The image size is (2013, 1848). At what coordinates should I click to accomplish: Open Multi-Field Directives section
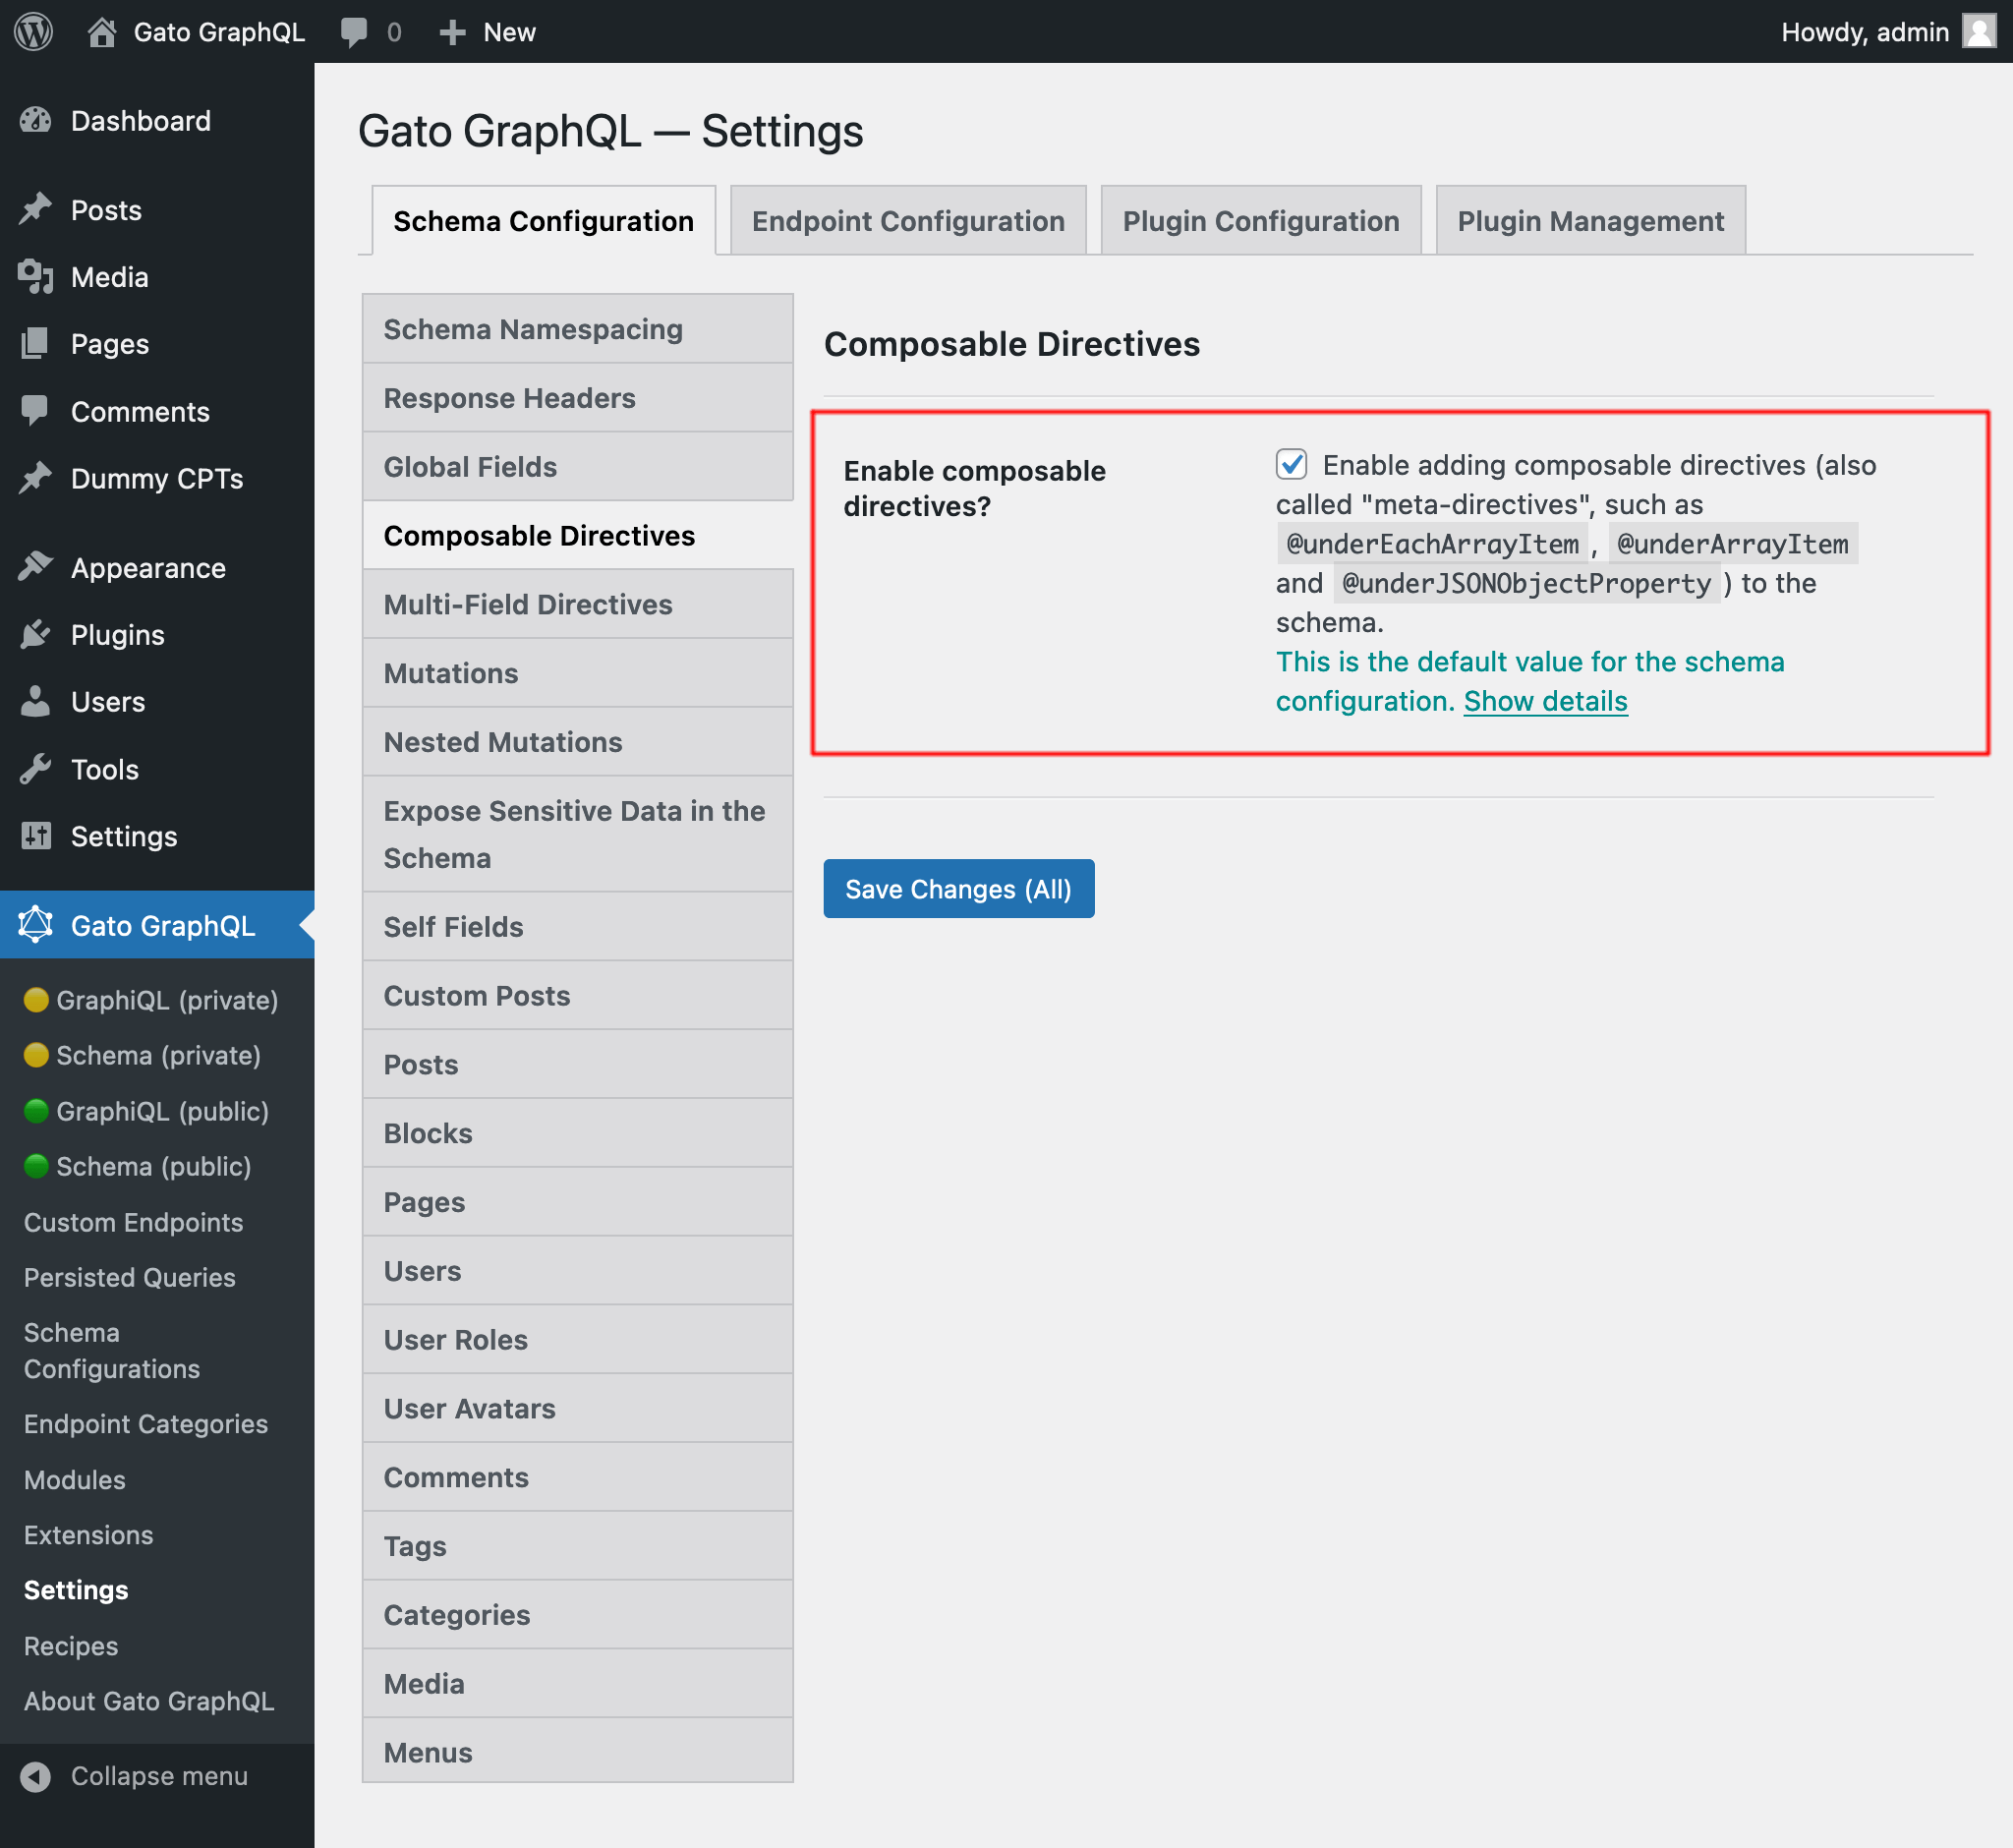click(578, 604)
